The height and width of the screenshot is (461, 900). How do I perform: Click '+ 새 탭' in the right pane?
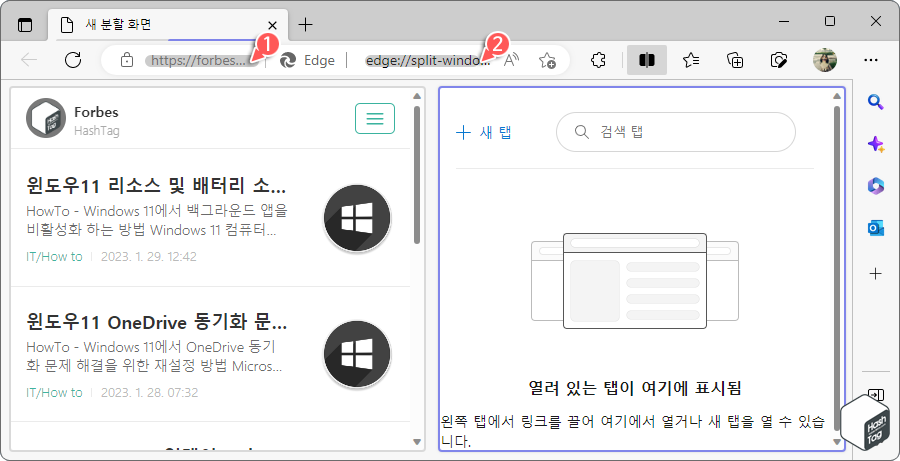click(483, 133)
